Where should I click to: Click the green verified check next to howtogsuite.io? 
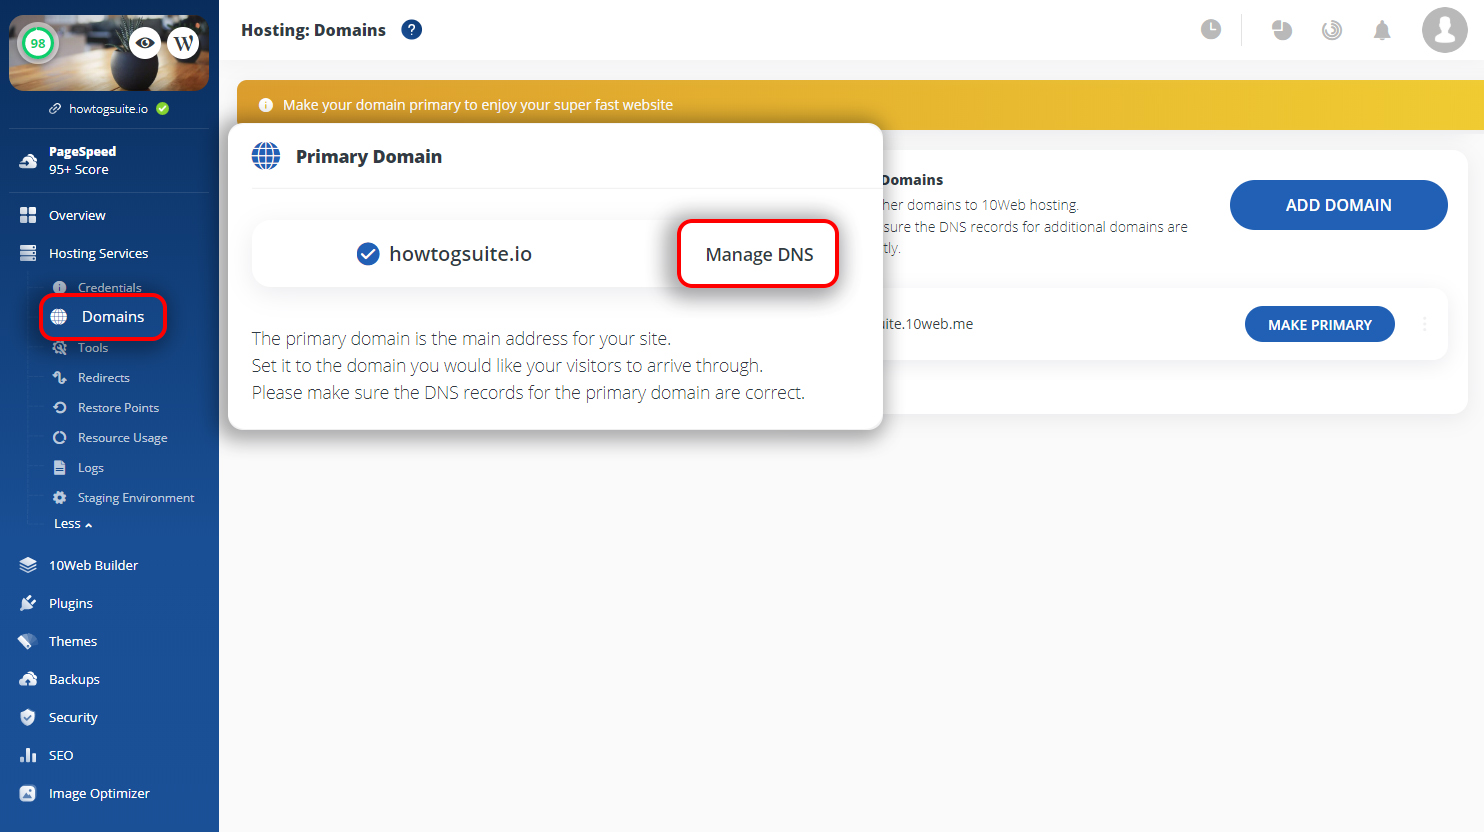[x=163, y=109]
